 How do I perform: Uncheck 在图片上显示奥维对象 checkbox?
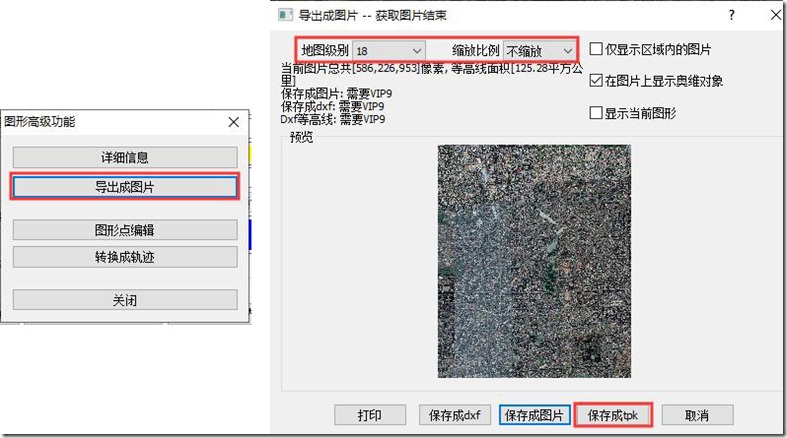click(597, 81)
